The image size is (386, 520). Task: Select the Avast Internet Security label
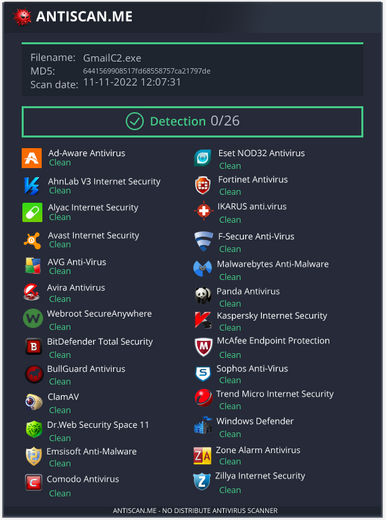(93, 236)
